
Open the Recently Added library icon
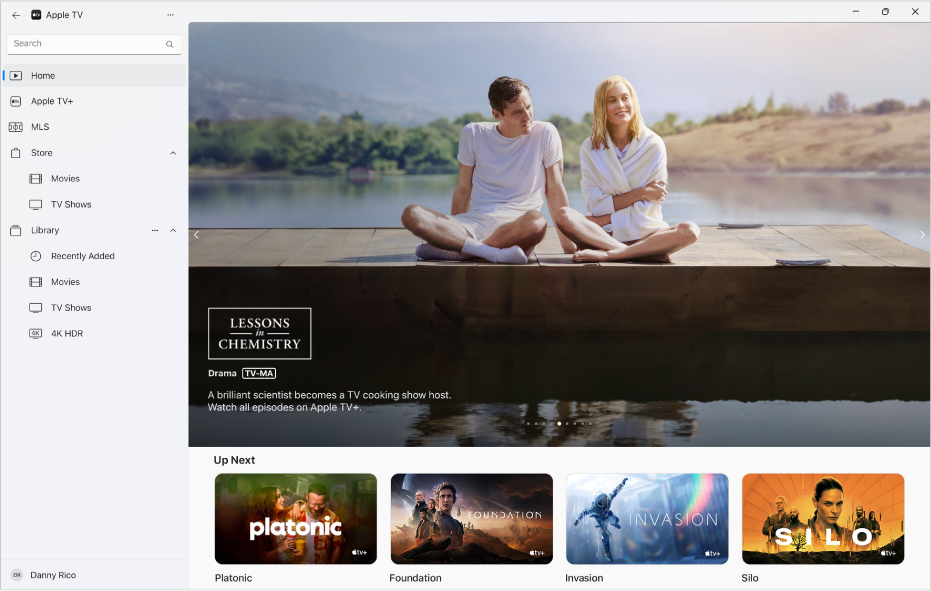point(36,256)
